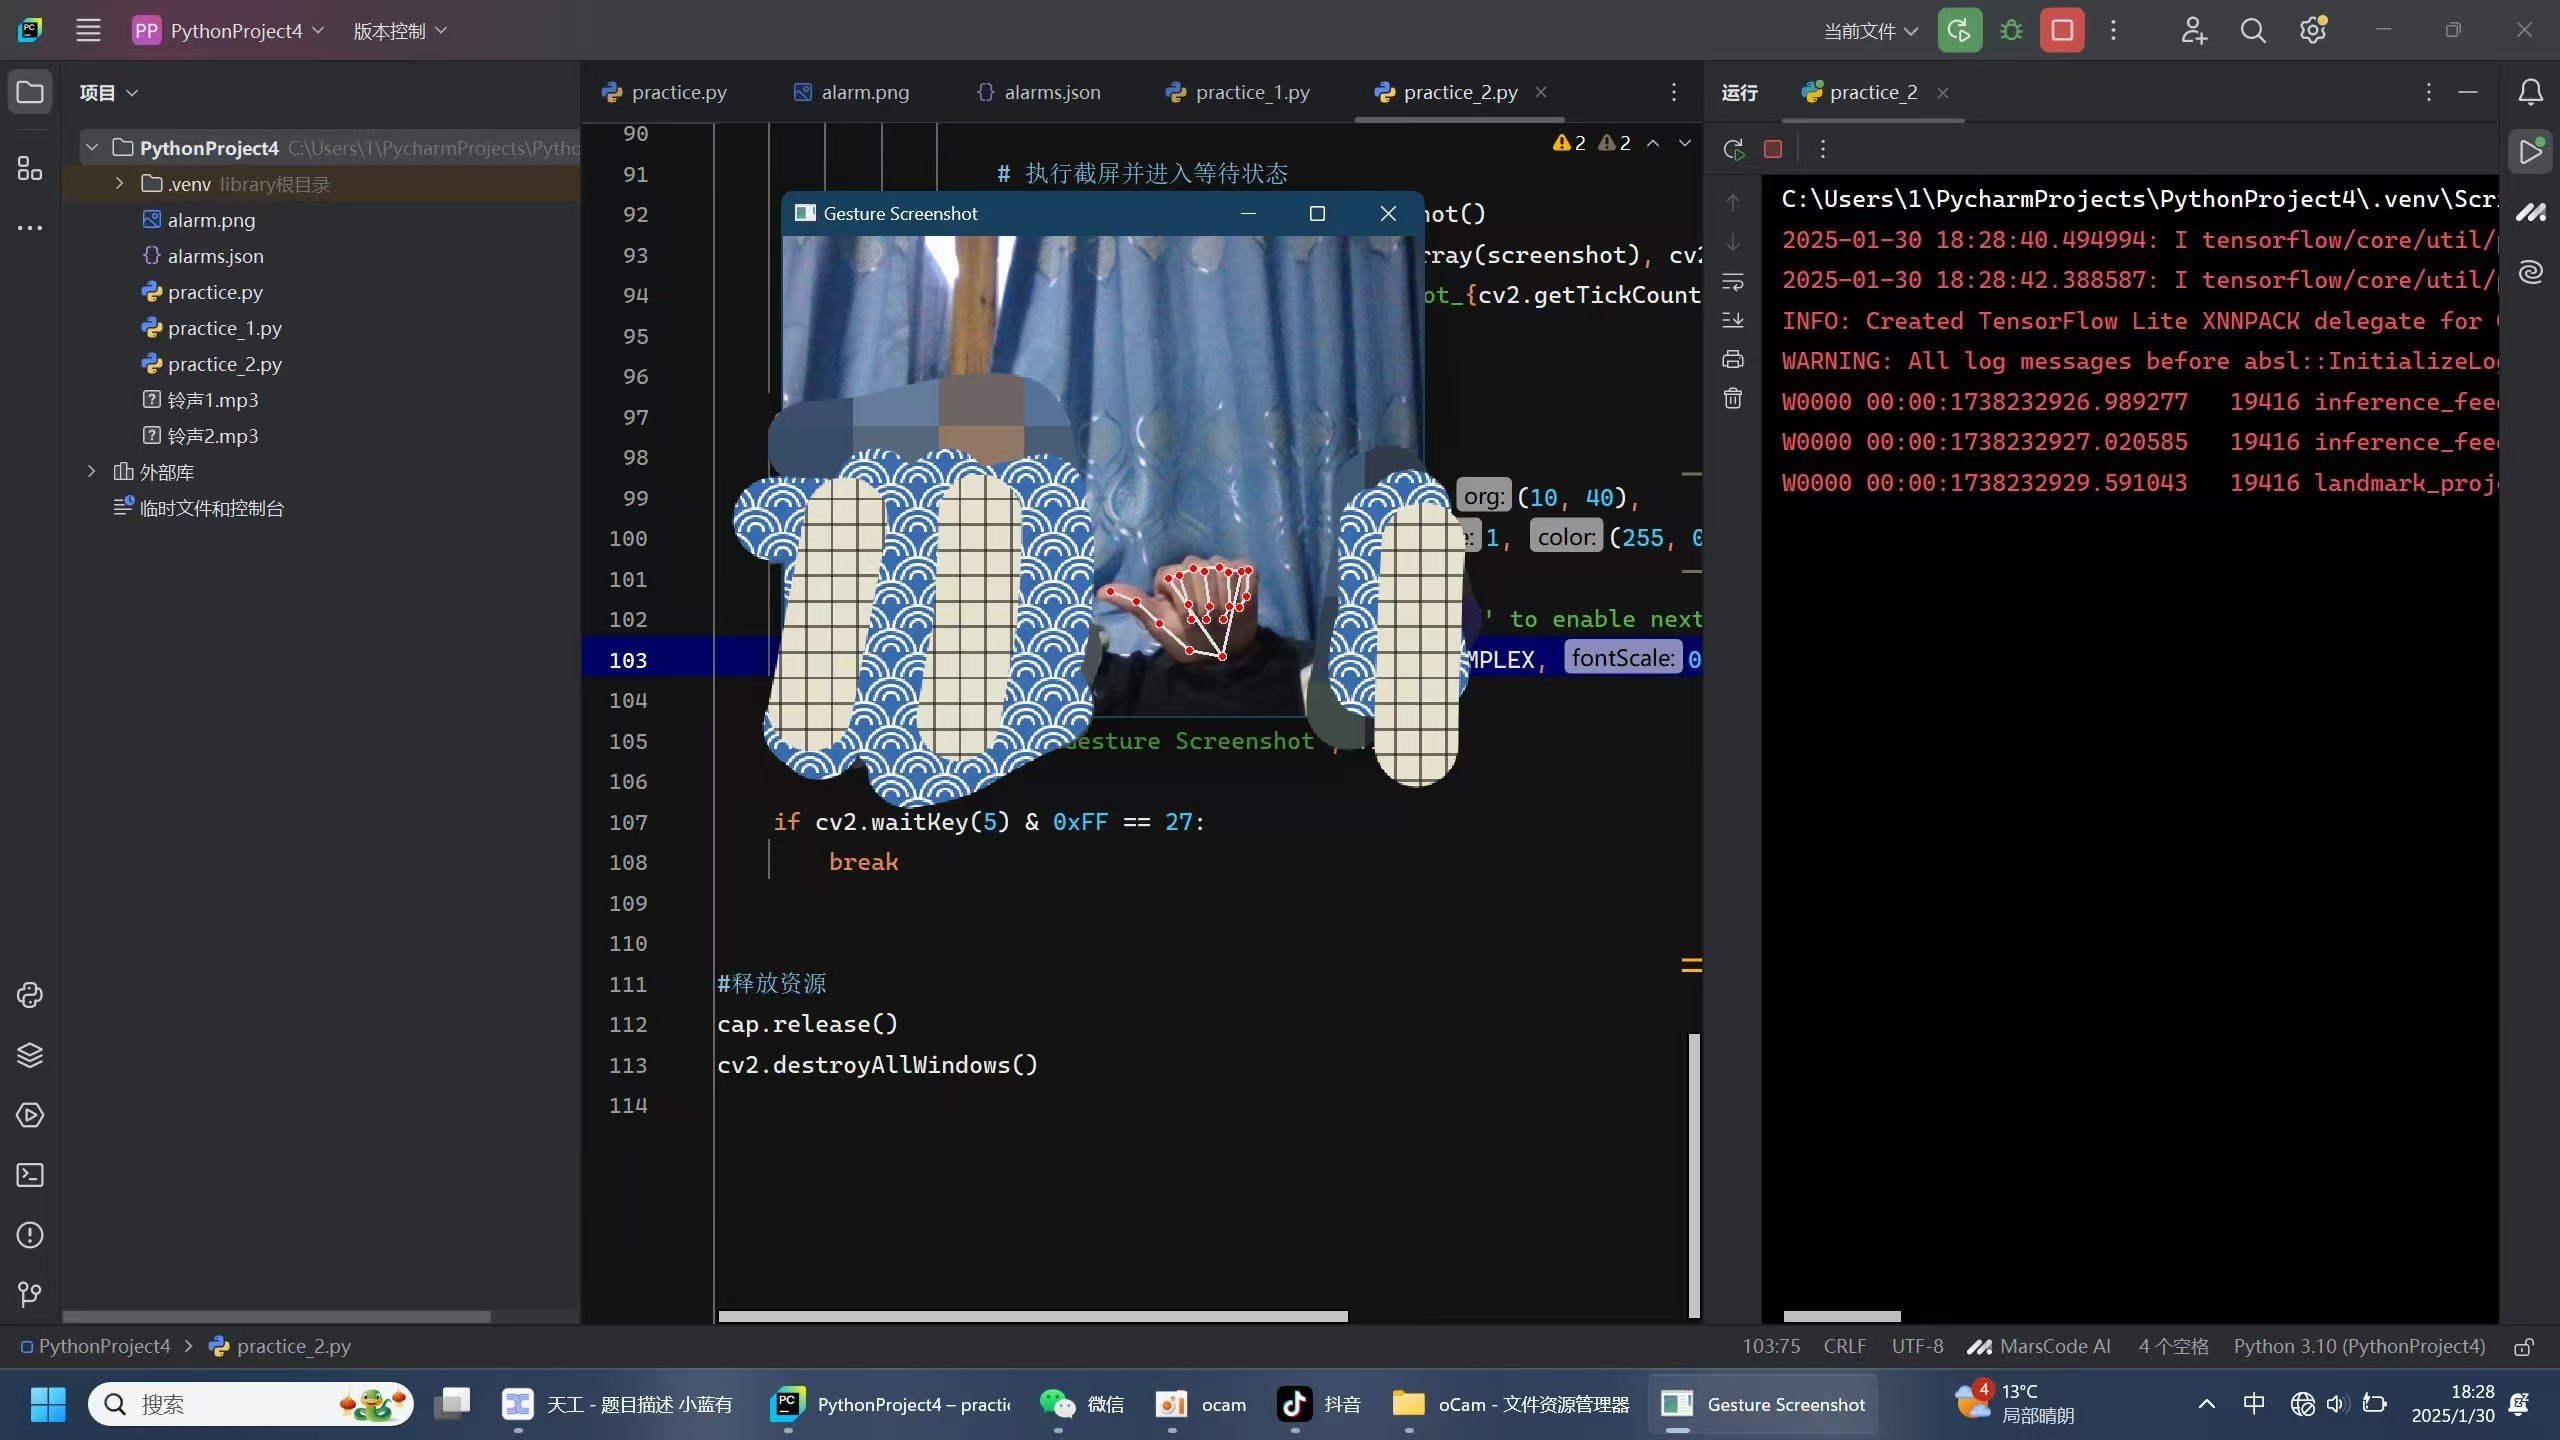This screenshot has height=1440, width=2560.
Task: Toggle soft-wrap in the run console
Action: pos(1732,282)
